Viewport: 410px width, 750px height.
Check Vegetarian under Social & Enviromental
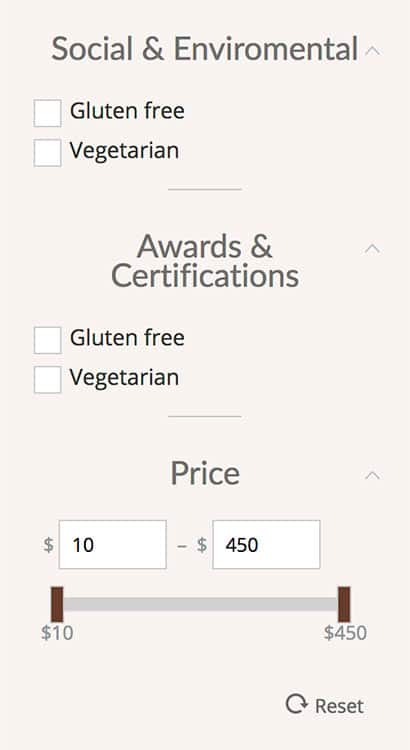click(47, 153)
